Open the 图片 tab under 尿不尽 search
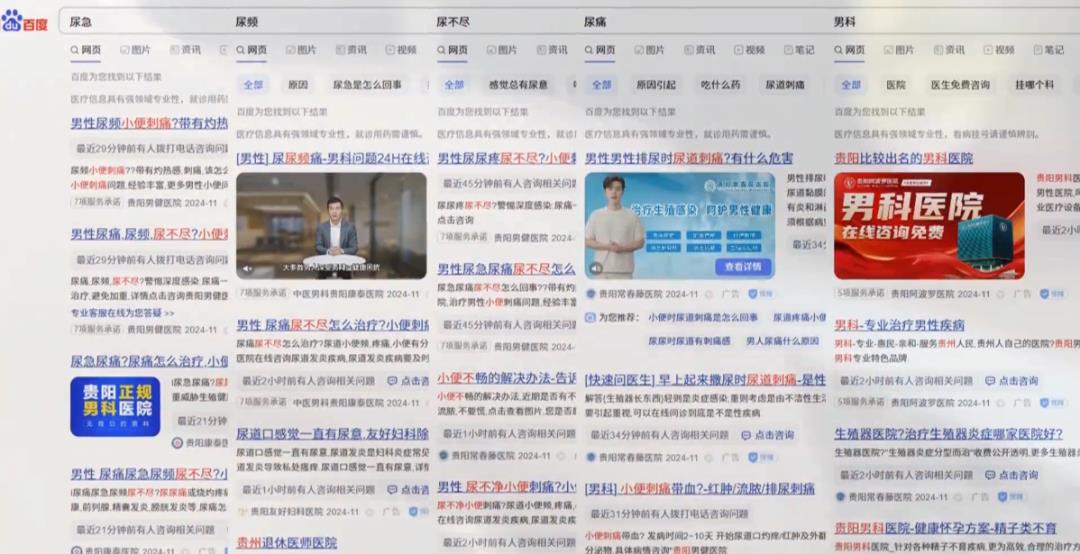Screen dimensions: 1080x554 [x=501, y=50]
